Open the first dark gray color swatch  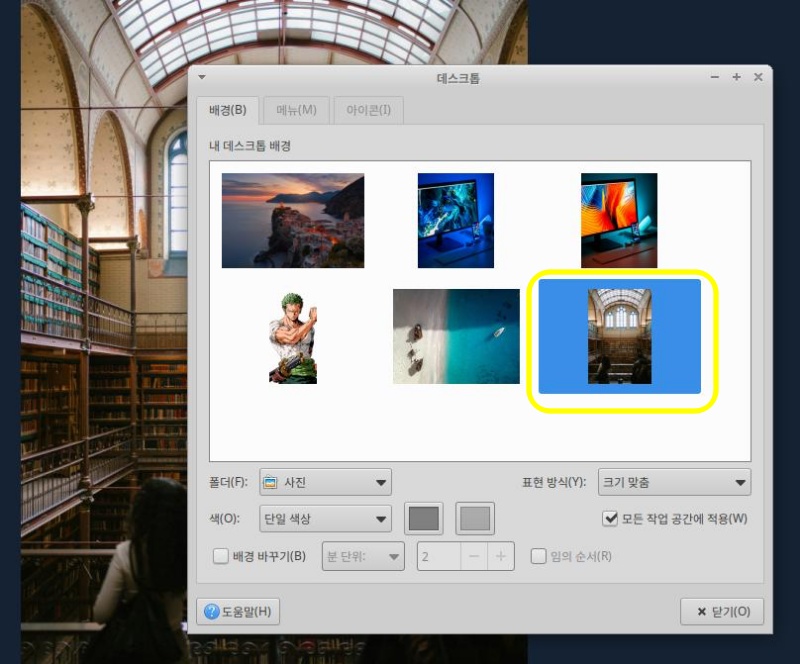click(423, 519)
